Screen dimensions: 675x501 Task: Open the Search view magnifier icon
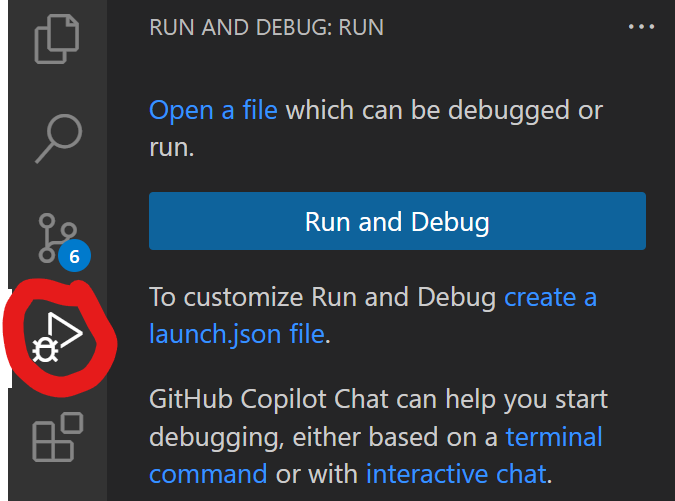58,137
